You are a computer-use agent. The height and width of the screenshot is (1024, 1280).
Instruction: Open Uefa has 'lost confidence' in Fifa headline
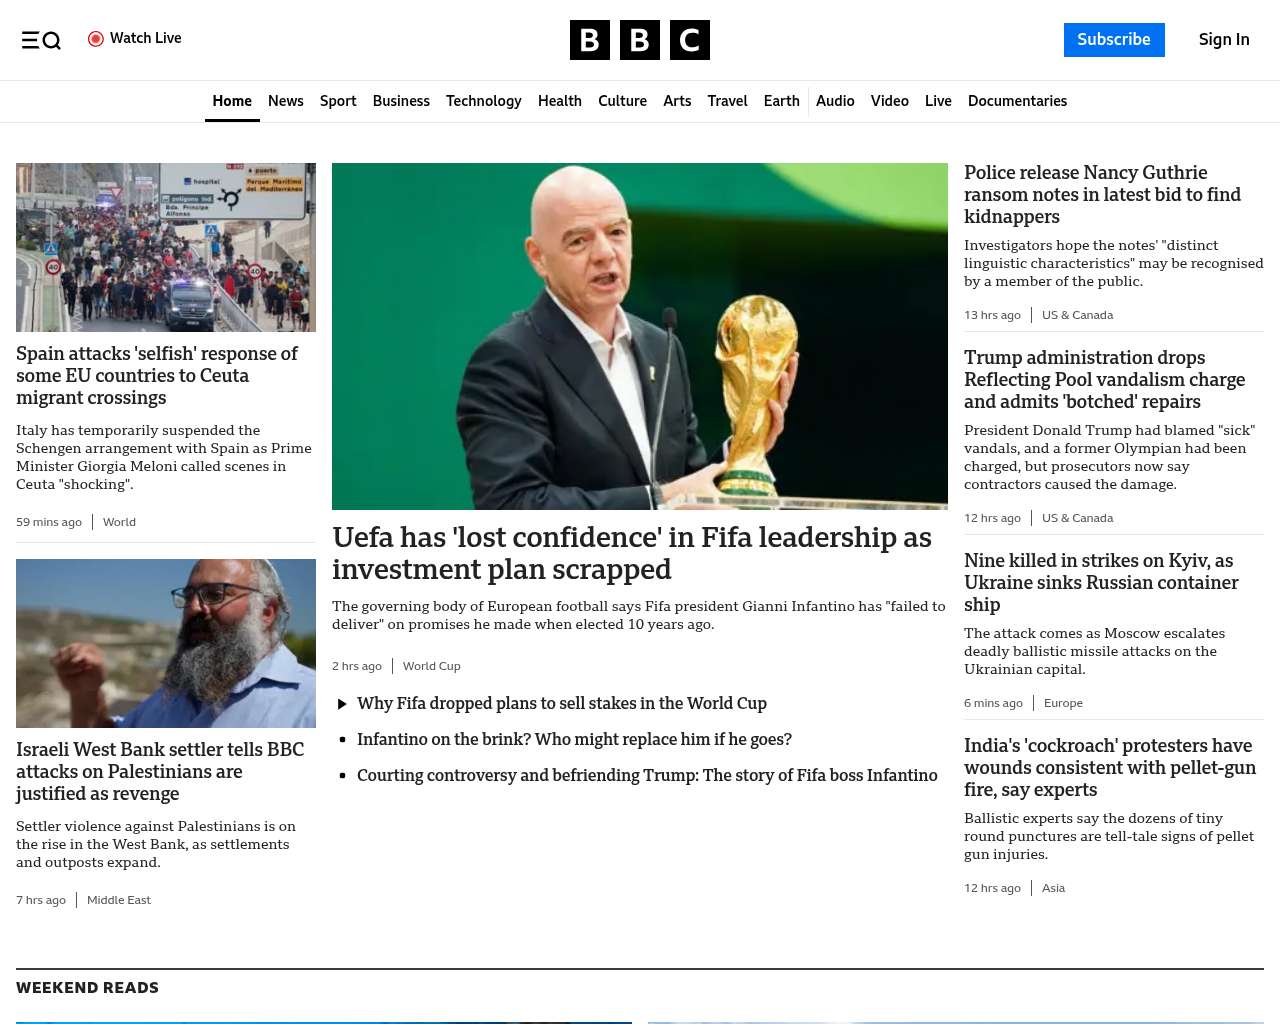pos(632,553)
